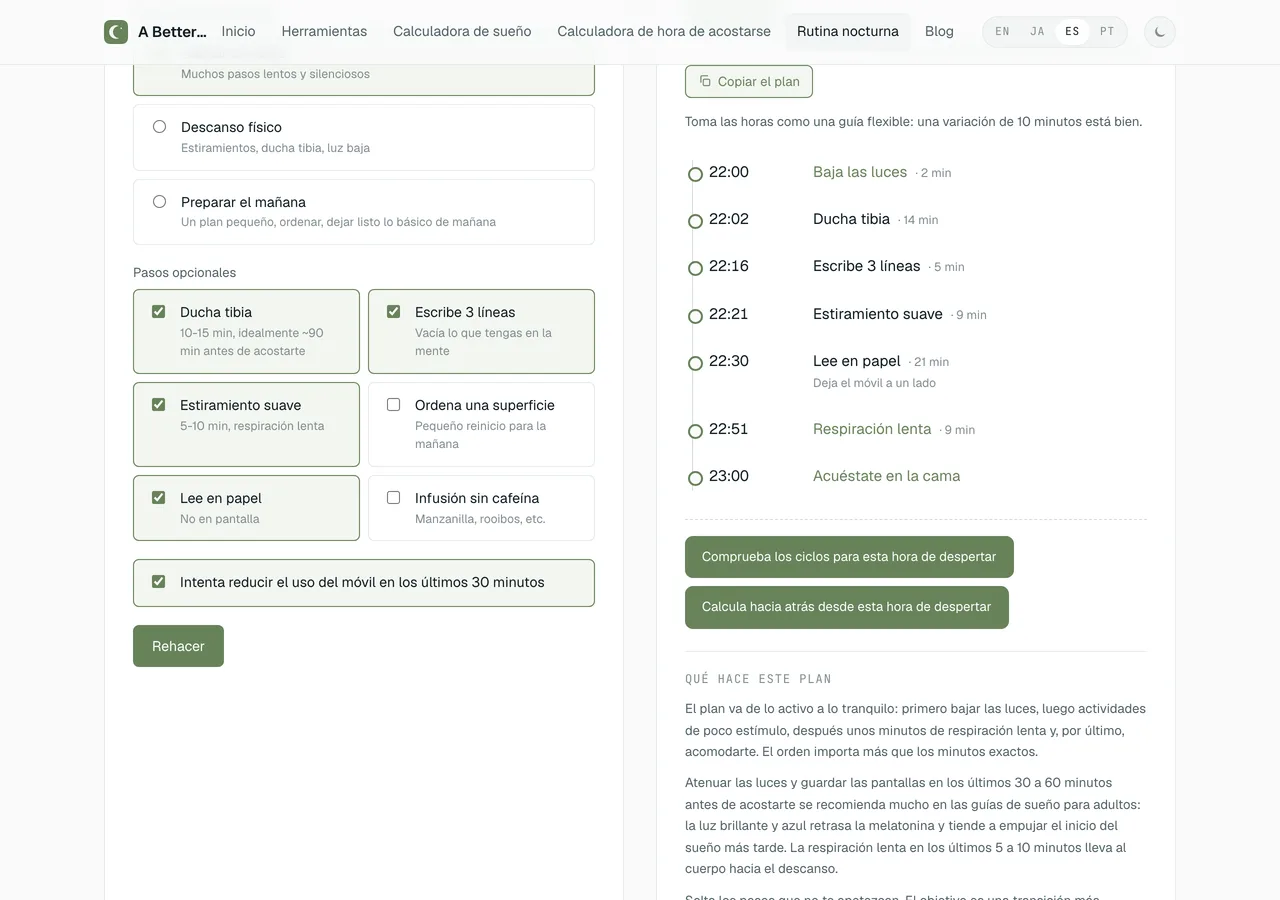1280x900 pixels.
Task: Click the 22:30 timeline marker circle
Action: point(695,363)
